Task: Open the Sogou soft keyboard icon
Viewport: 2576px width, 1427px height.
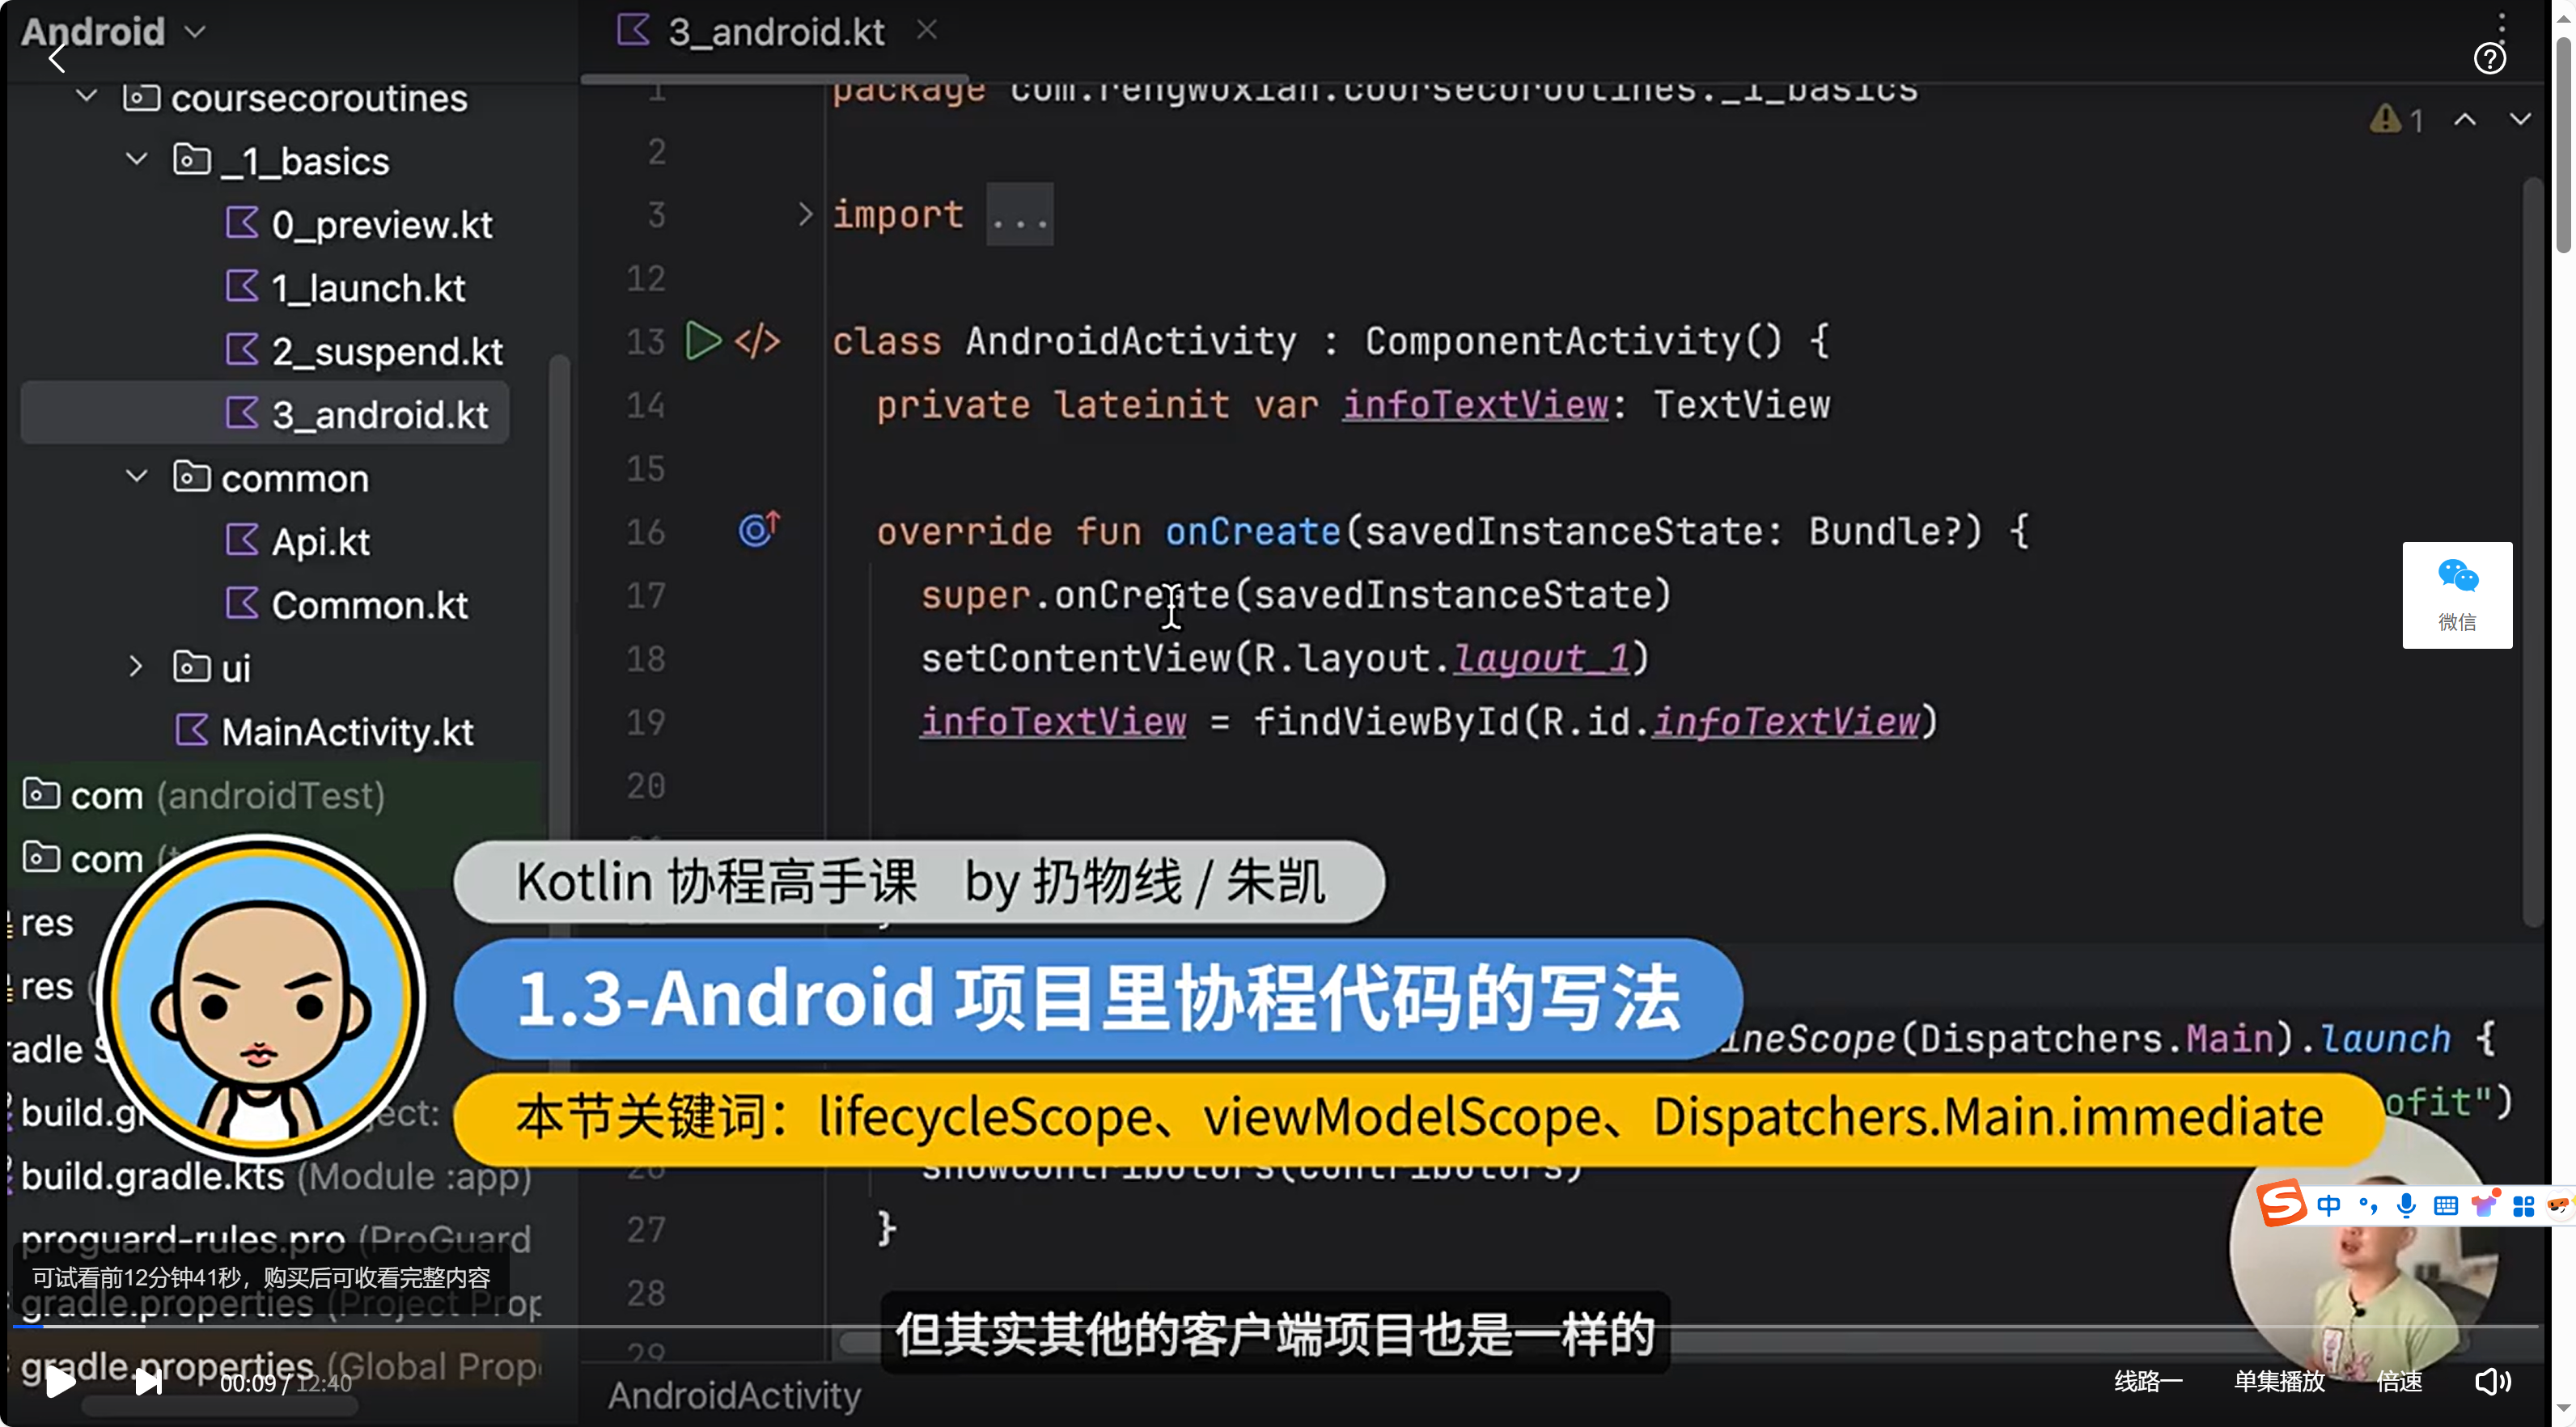Action: 2446,1206
